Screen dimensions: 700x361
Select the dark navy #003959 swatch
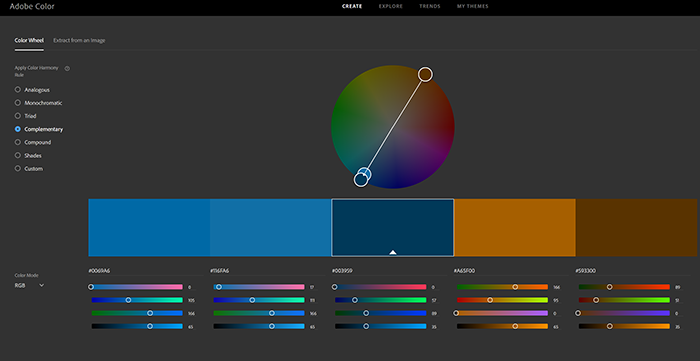coord(393,228)
